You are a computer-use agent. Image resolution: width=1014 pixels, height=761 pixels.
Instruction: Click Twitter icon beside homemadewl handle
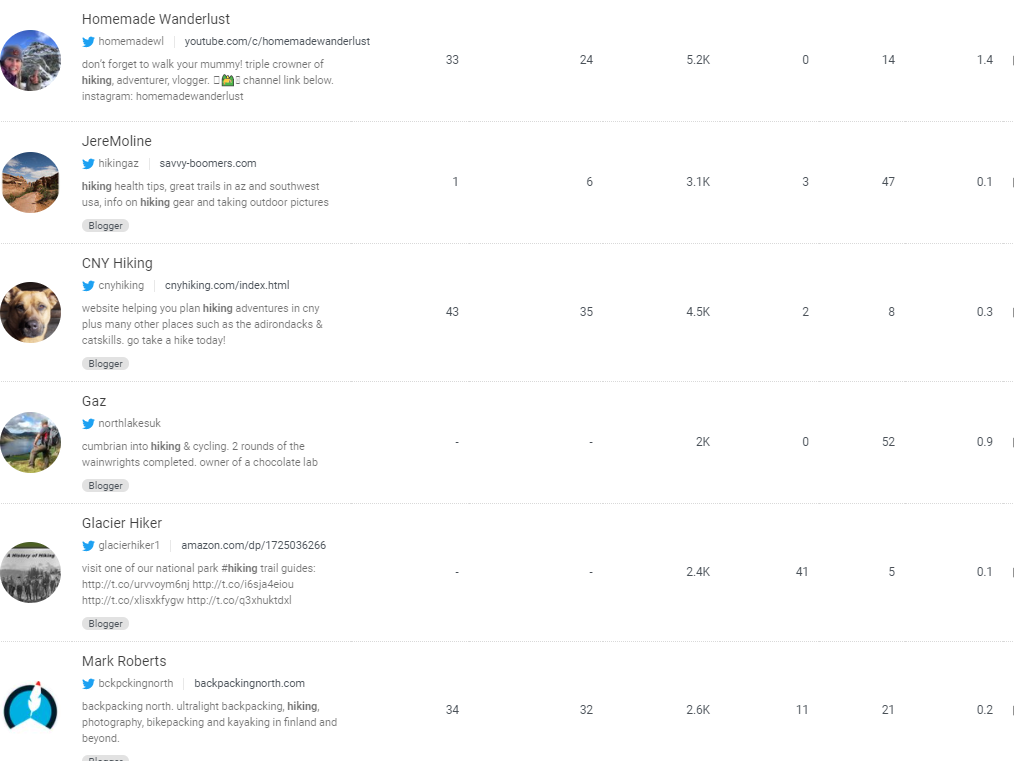click(89, 41)
